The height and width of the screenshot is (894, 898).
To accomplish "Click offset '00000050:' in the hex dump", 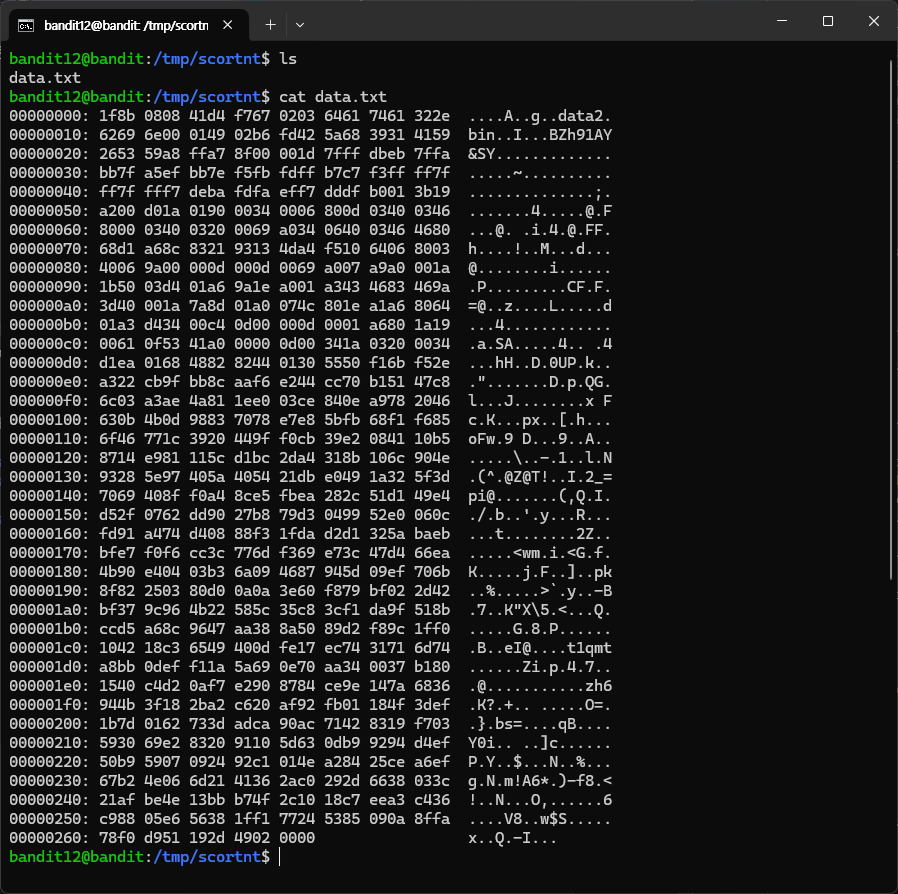I will 49,211.
